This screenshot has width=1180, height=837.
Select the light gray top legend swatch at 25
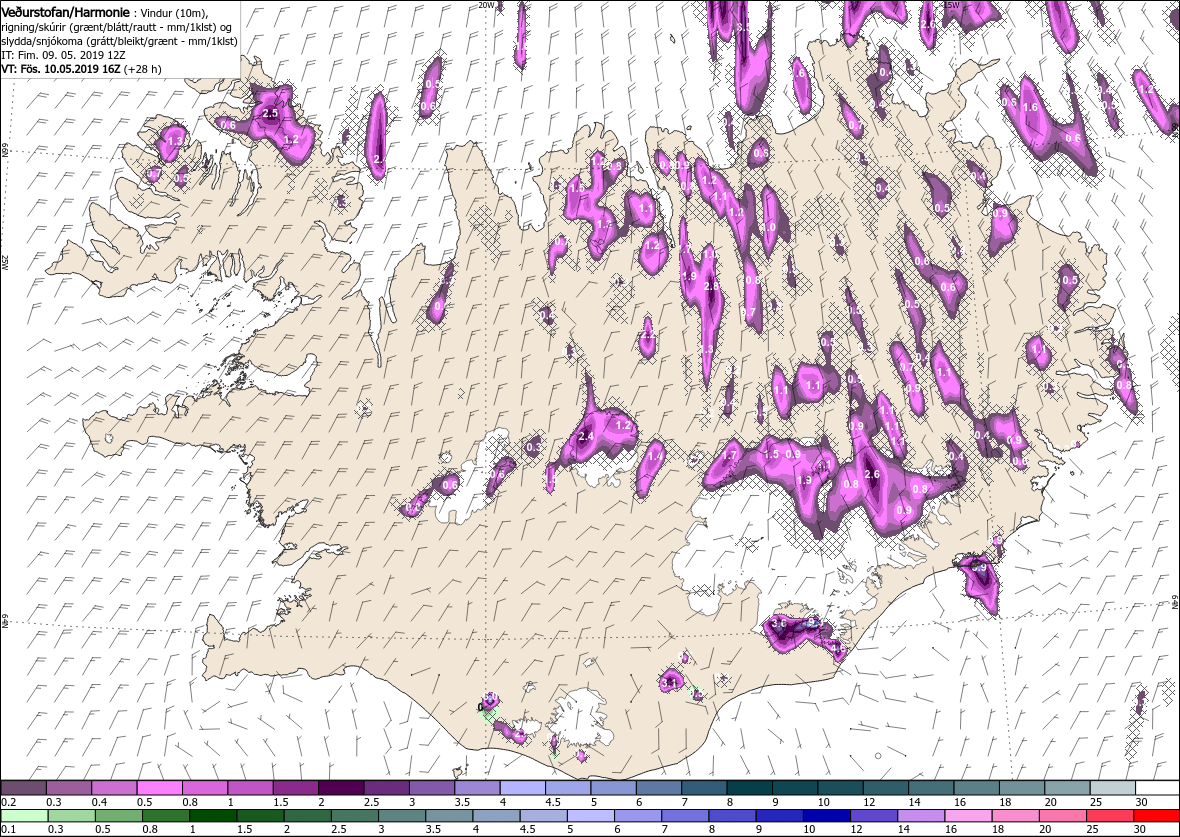[x=1112, y=788]
